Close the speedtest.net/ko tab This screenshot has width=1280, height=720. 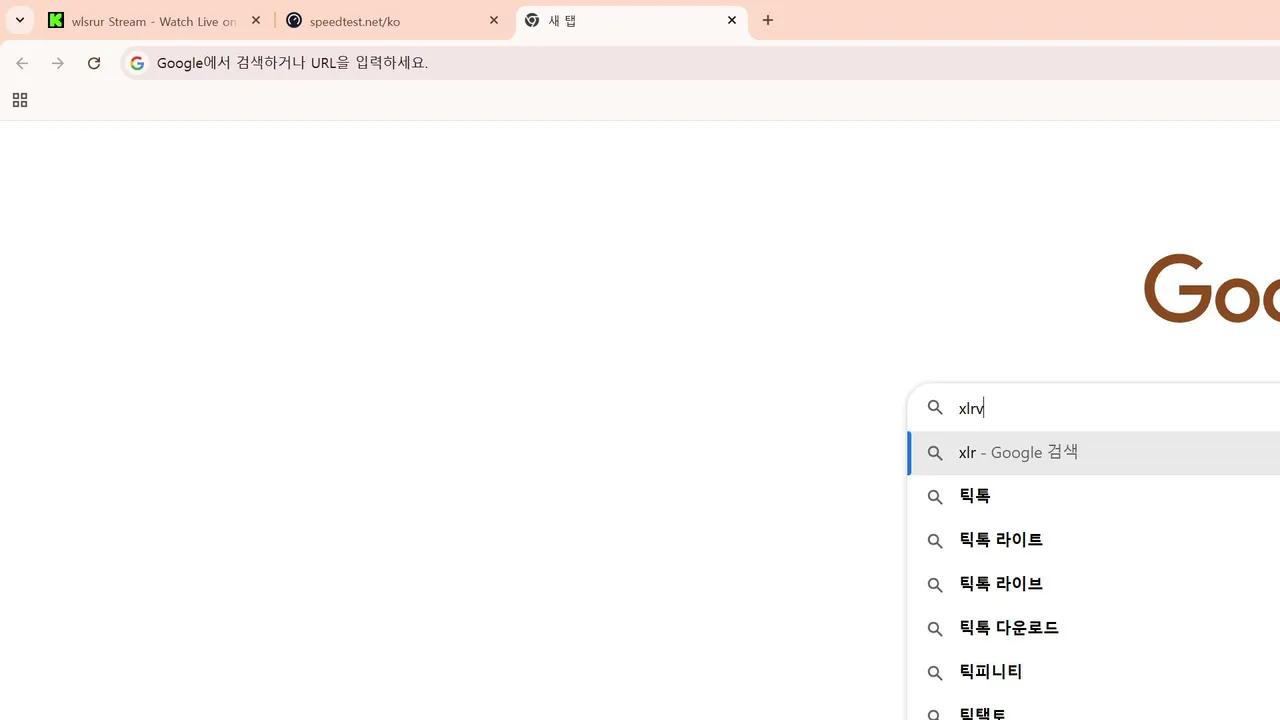pos(494,21)
